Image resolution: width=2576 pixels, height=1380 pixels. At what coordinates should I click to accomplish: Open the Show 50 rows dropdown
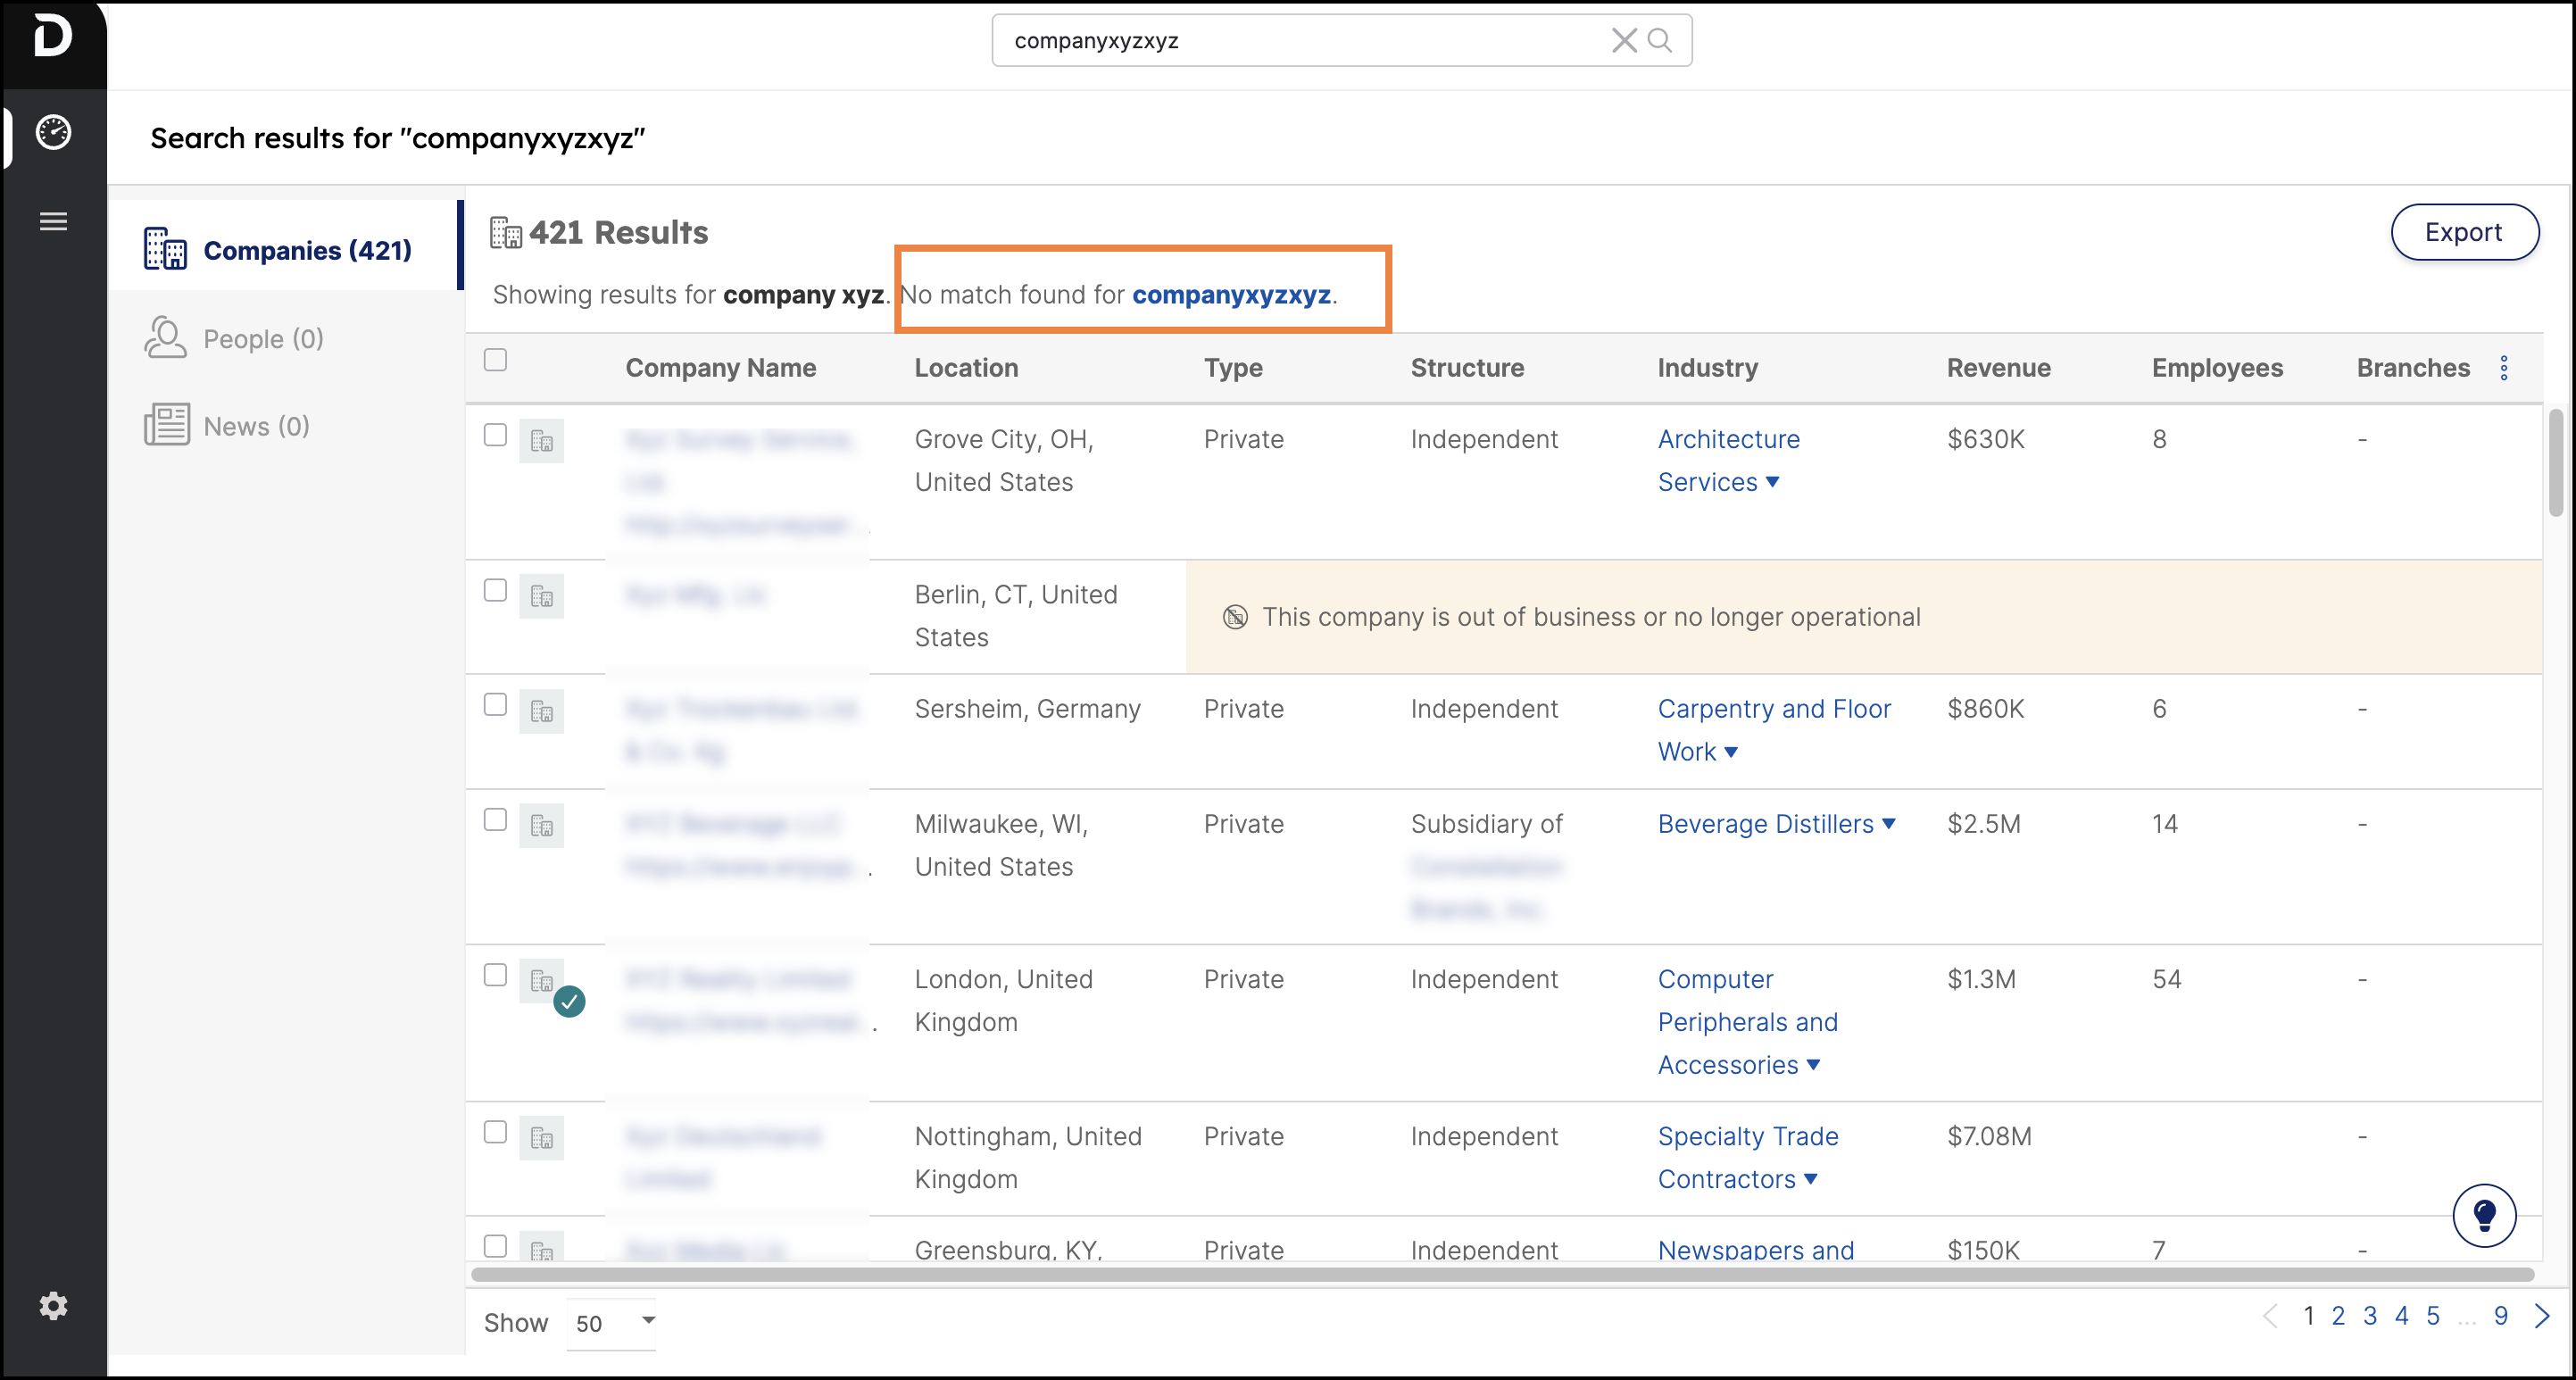point(611,1323)
